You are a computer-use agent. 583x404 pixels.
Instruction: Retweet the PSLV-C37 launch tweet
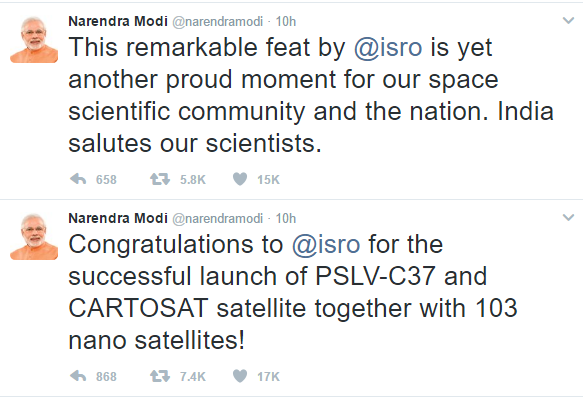coord(160,376)
